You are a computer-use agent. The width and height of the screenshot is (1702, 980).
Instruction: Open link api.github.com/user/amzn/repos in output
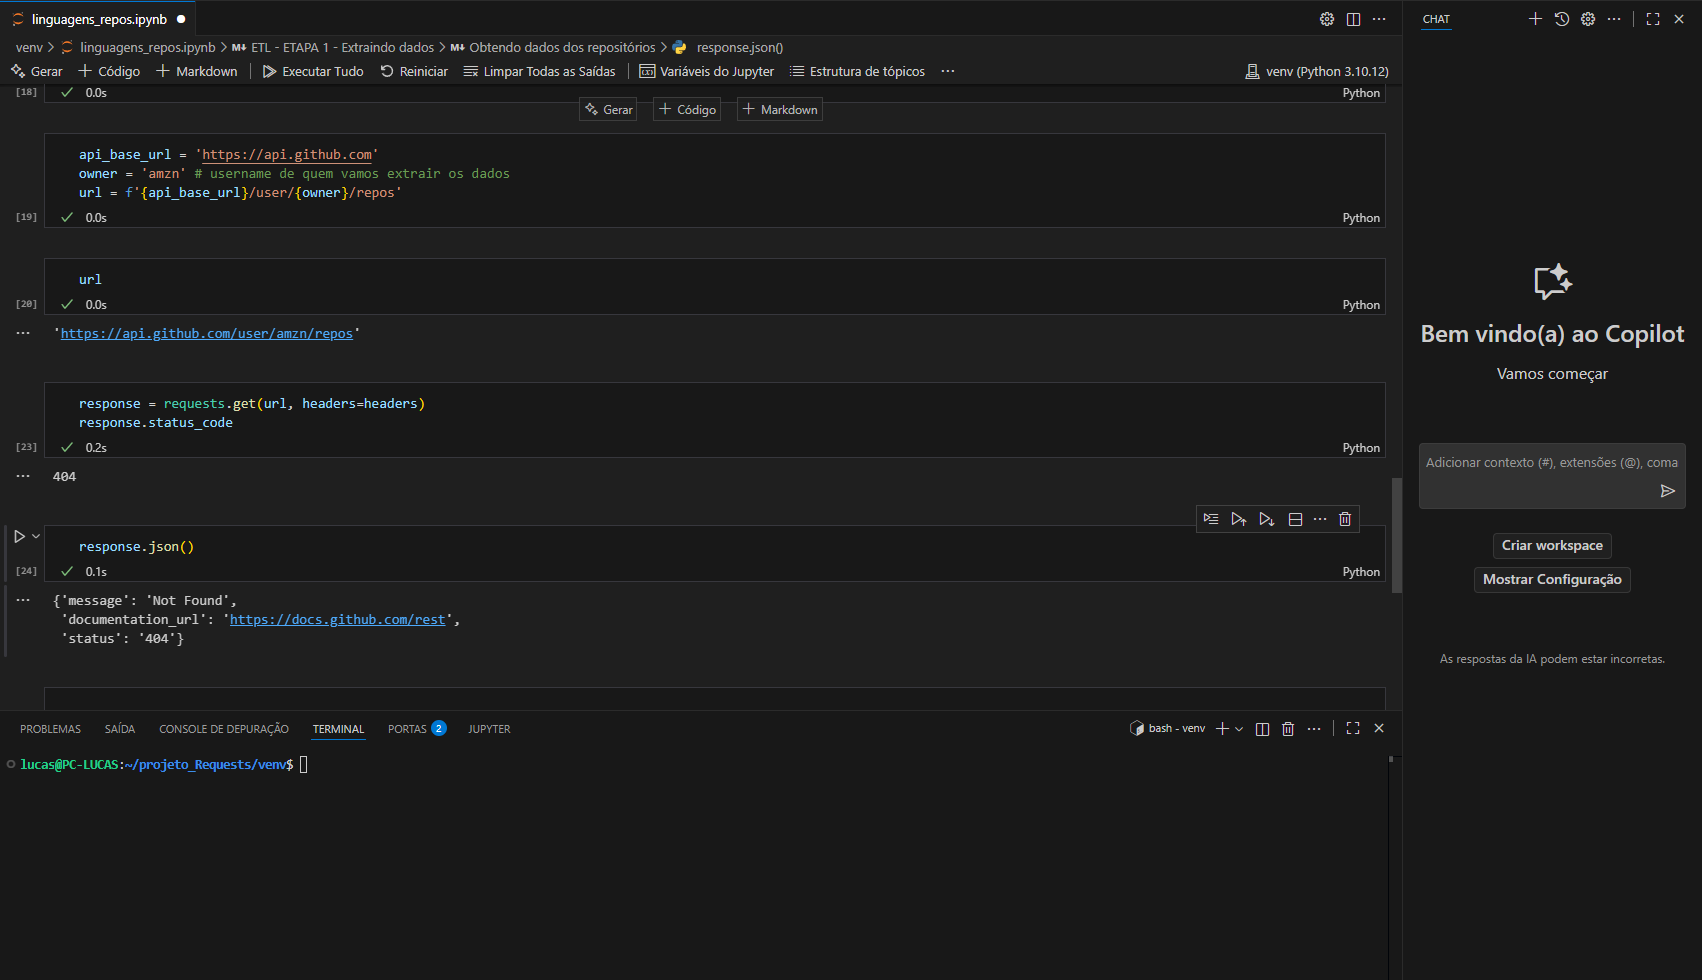[207, 334]
